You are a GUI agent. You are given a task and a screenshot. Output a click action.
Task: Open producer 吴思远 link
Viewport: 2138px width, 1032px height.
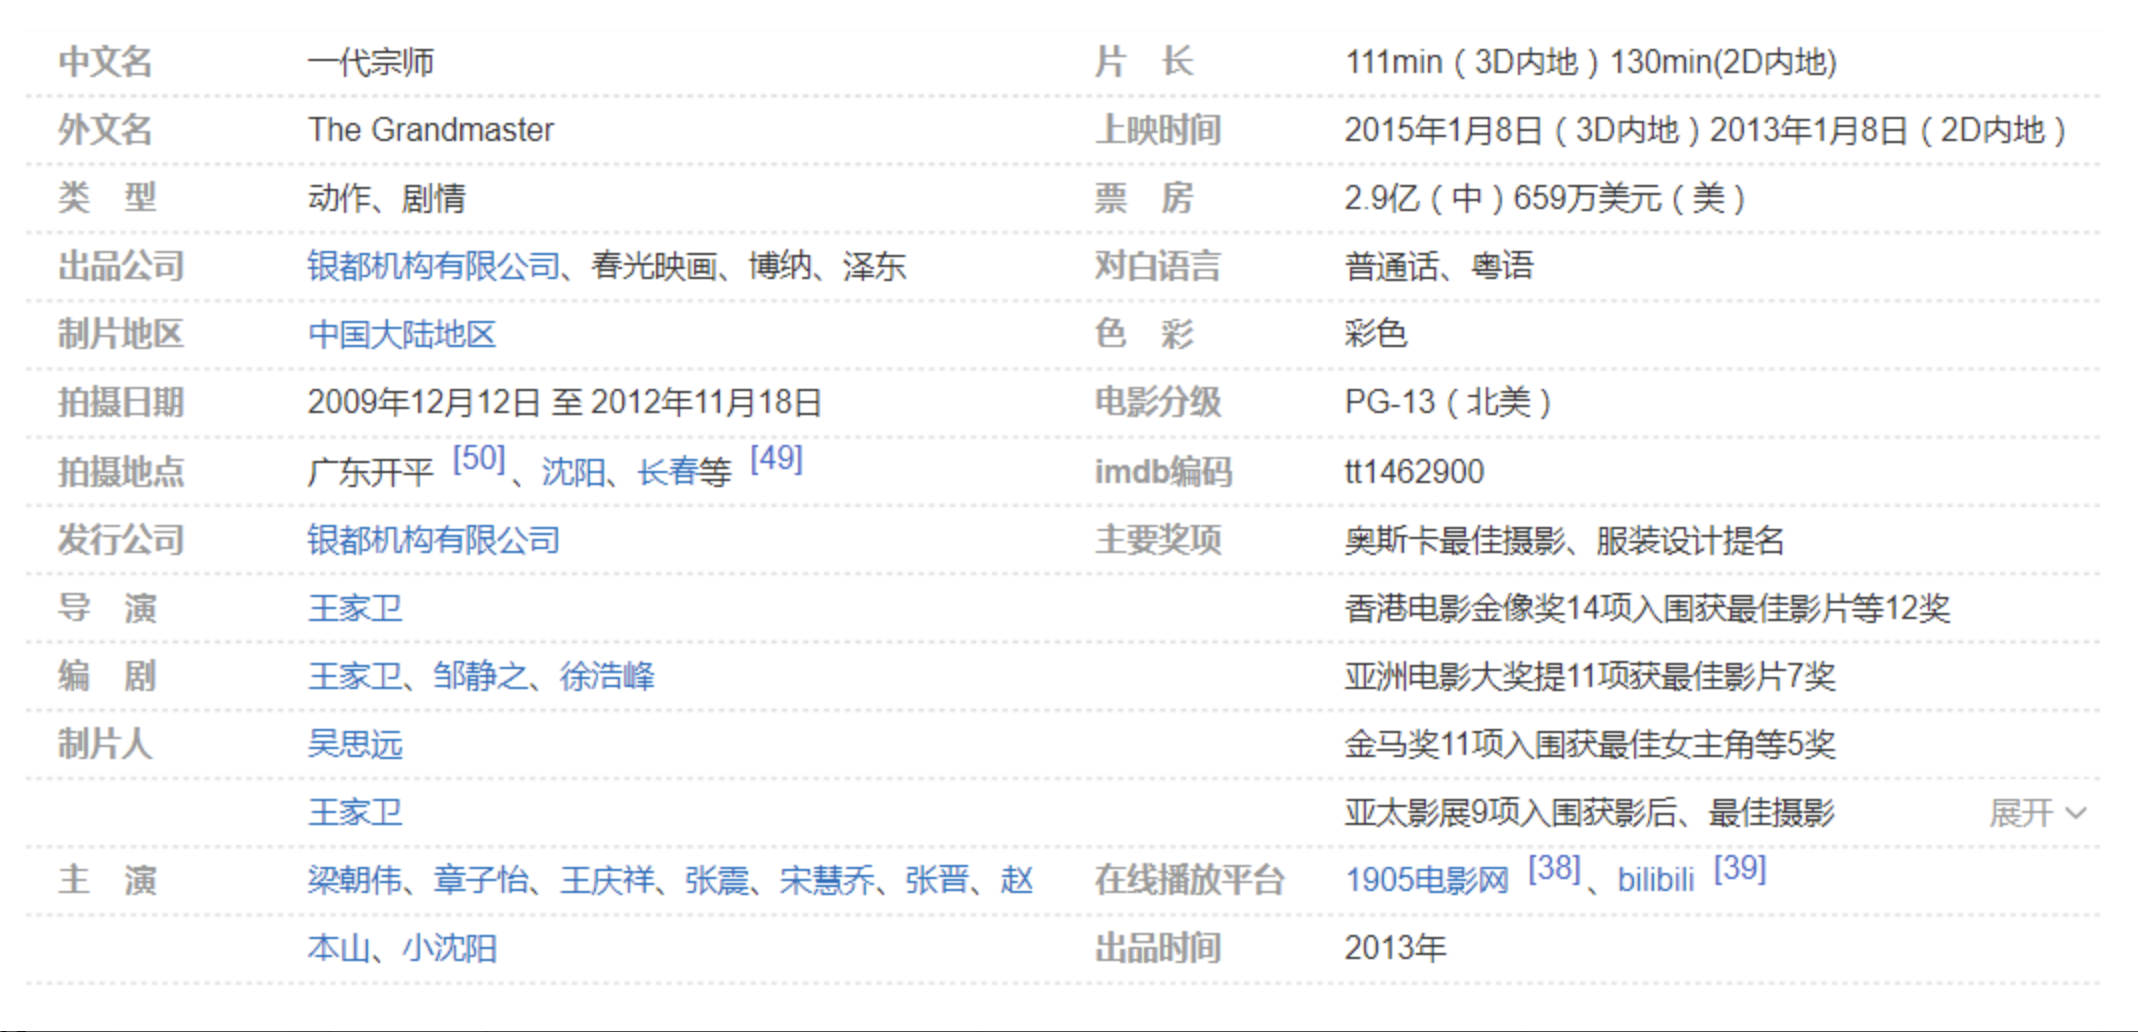point(355,744)
